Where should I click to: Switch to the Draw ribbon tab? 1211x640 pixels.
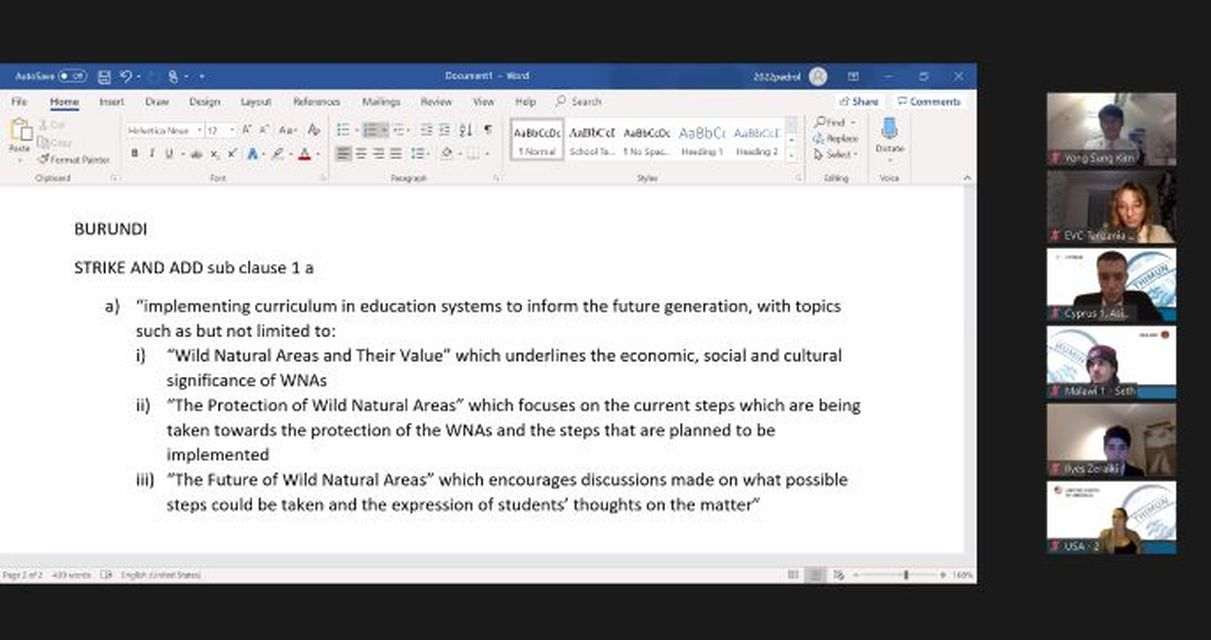point(157,101)
